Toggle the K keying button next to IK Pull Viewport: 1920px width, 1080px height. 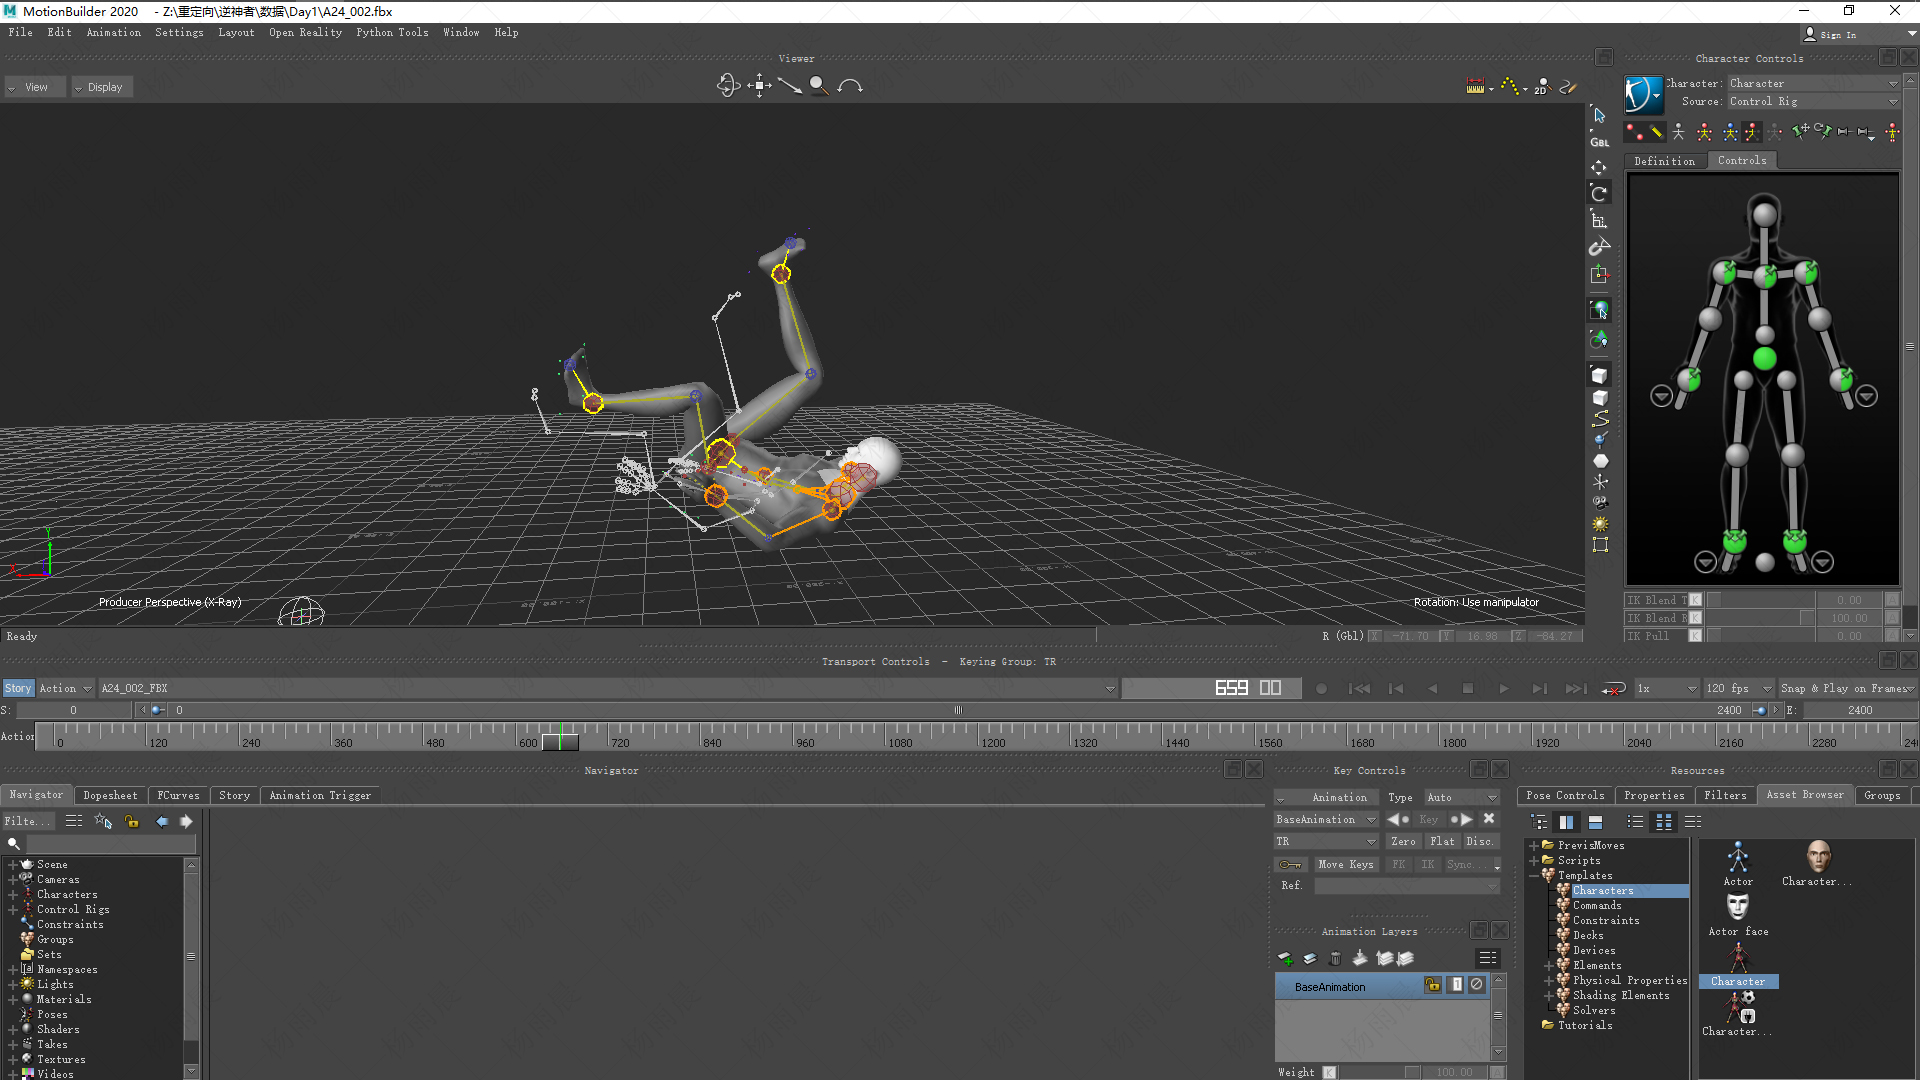pos(1694,635)
